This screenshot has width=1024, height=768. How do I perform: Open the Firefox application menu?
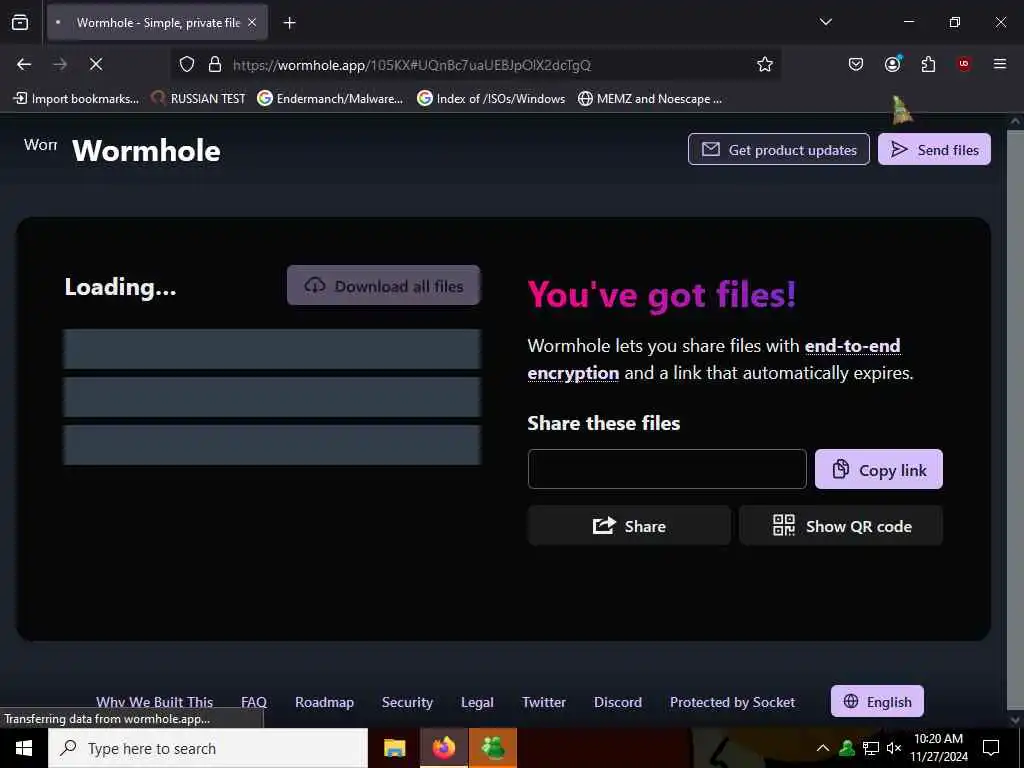[999, 64]
